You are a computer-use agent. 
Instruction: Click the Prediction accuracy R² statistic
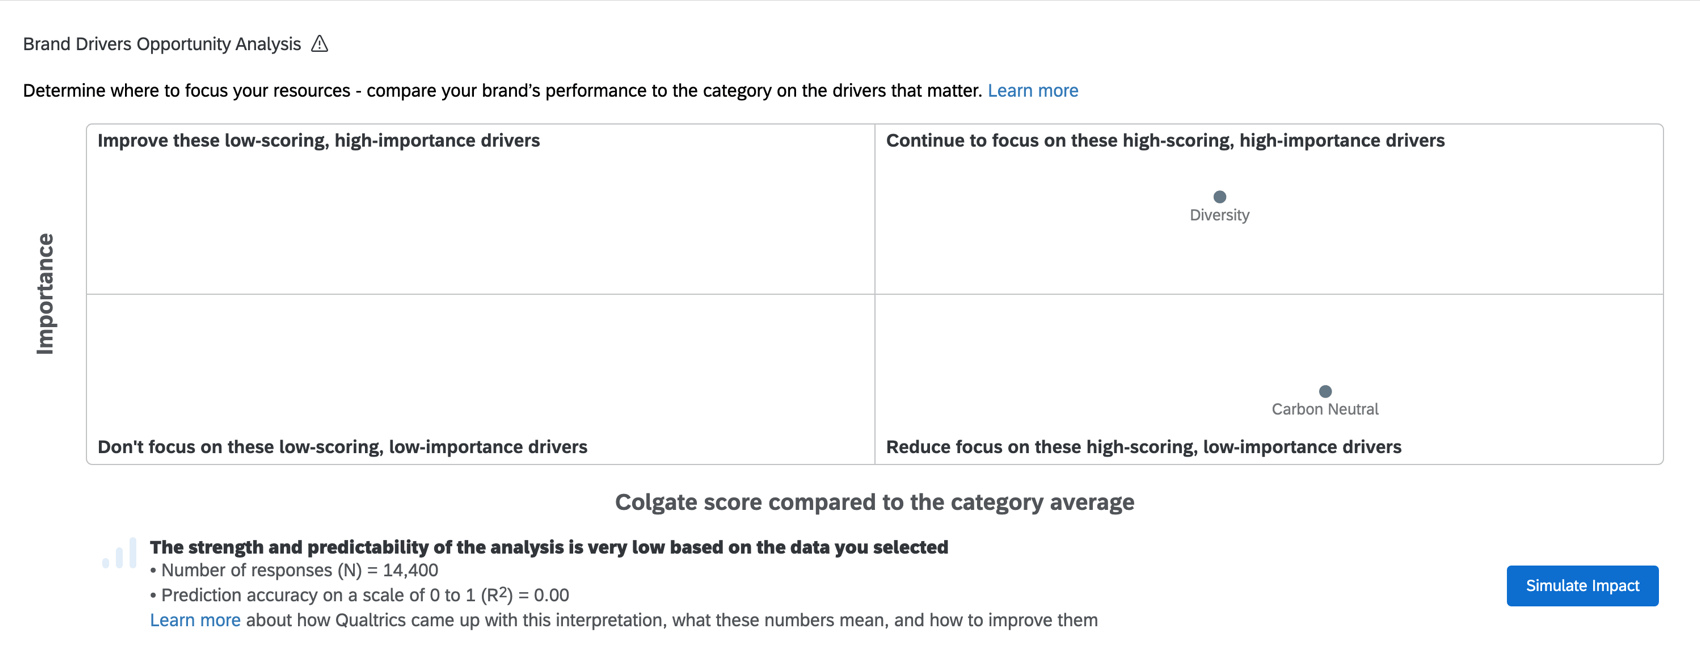pyautogui.click(x=360, y=594)
